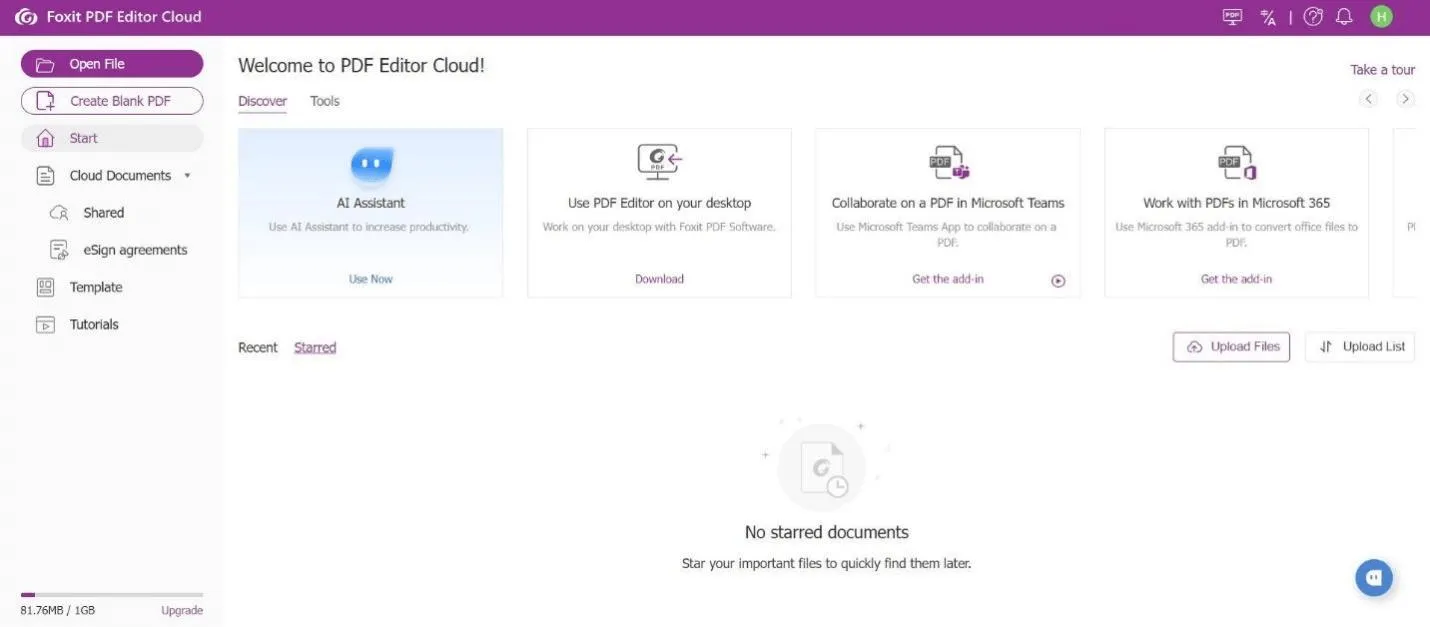This screenshot has width=1430, height=627.
Task: Click the Upload Files button
Action: 1232,347
